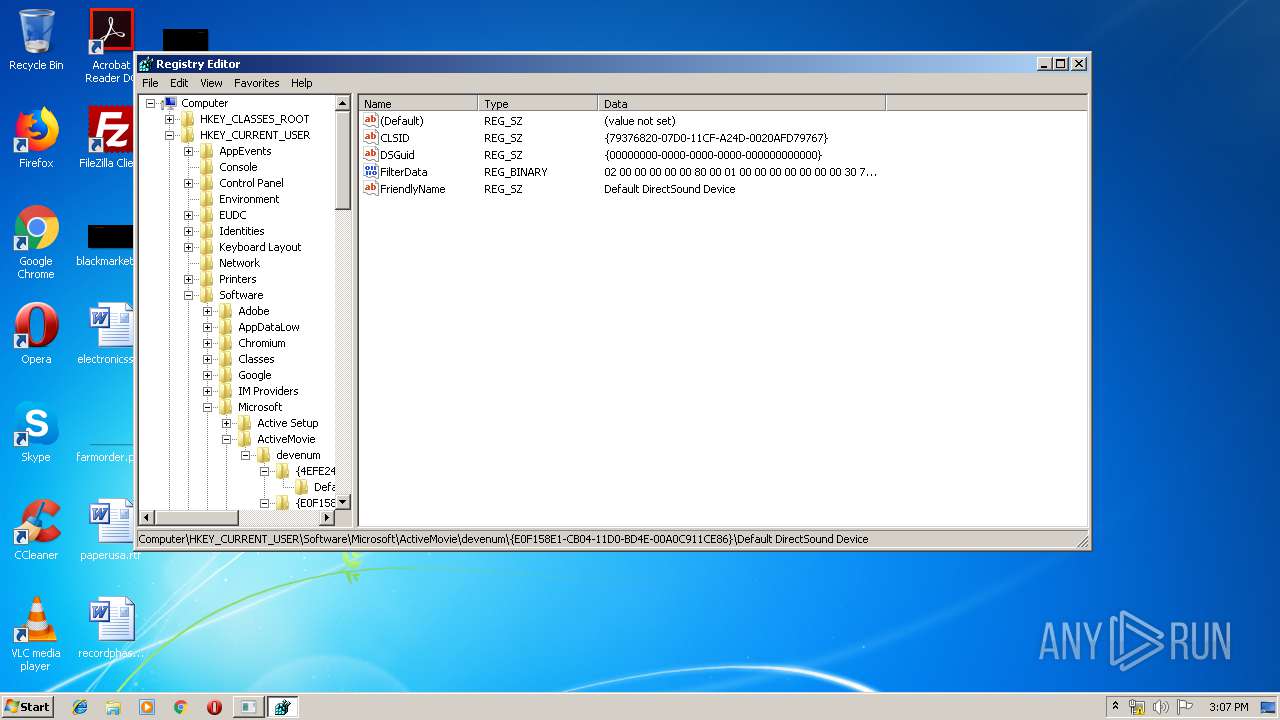The image size is (1280, 720).
Task: Launch Internet Explorer from taskbar
Action: (x=80, y=707)
